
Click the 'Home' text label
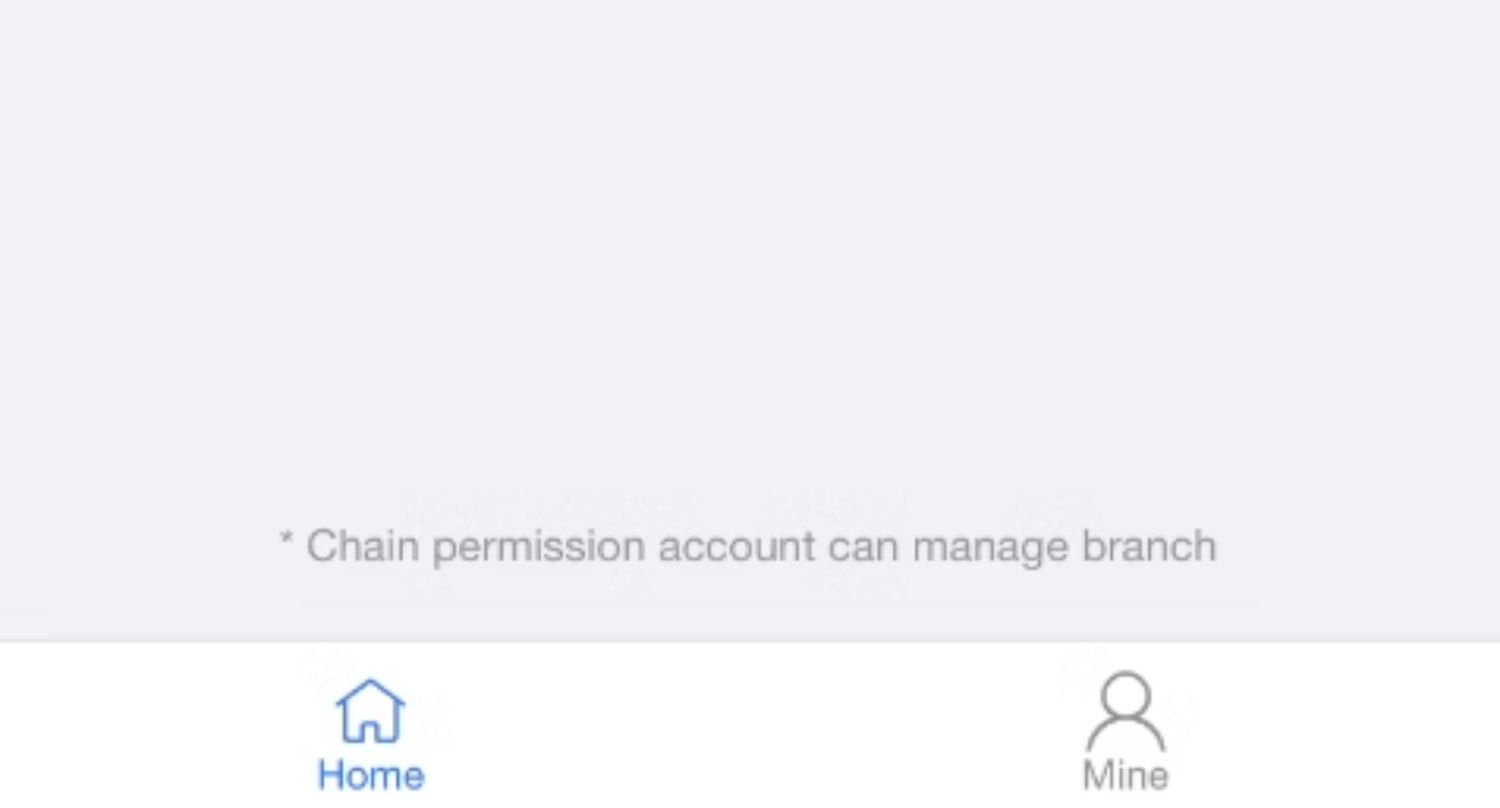pyautogui.click(x=371, y=776)
